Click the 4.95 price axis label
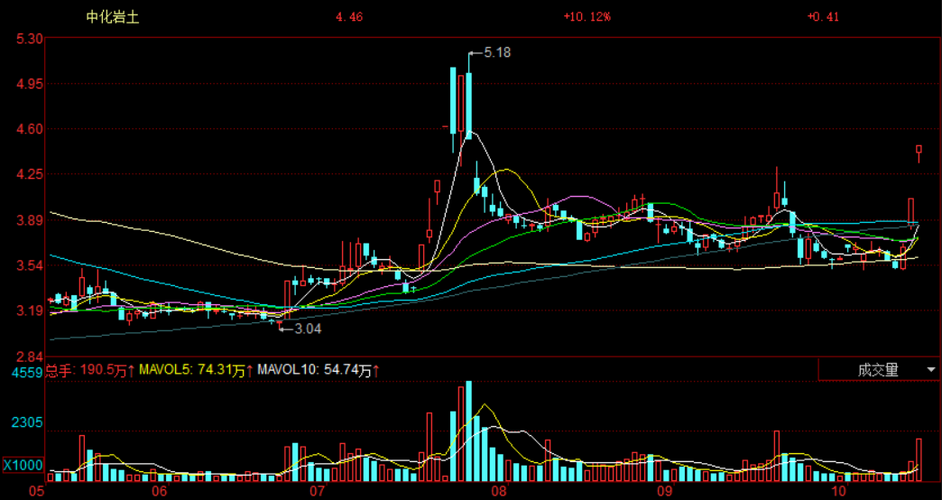This screenshot has height=500, width=942. pos(28,84)
